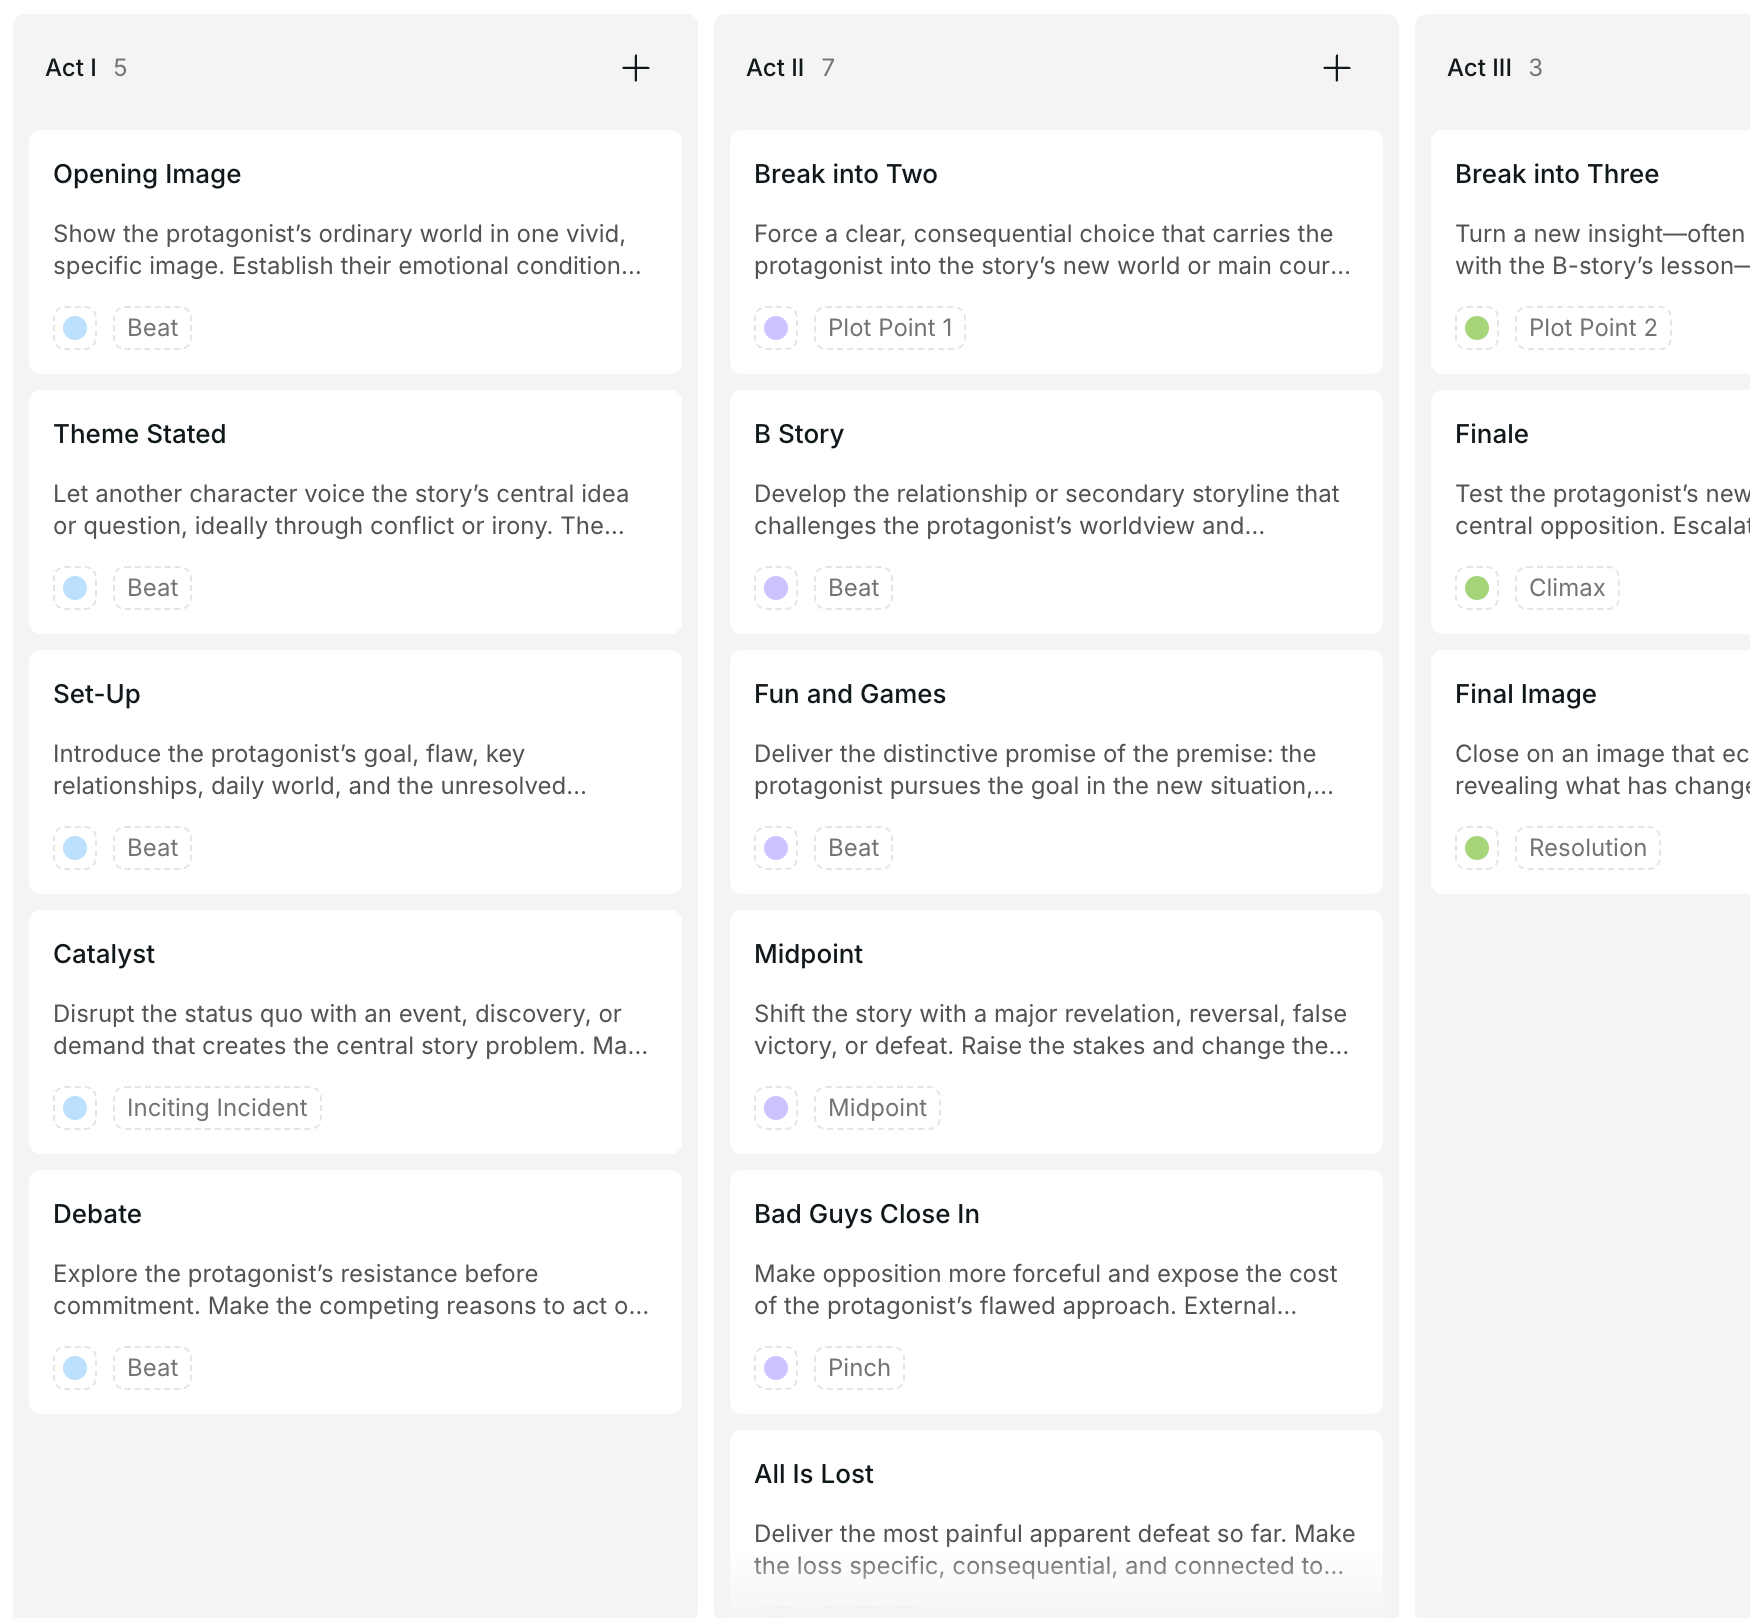Change the color of Opening Image card
Screen dimensions: 1750x1618
(x=75, y=328)
